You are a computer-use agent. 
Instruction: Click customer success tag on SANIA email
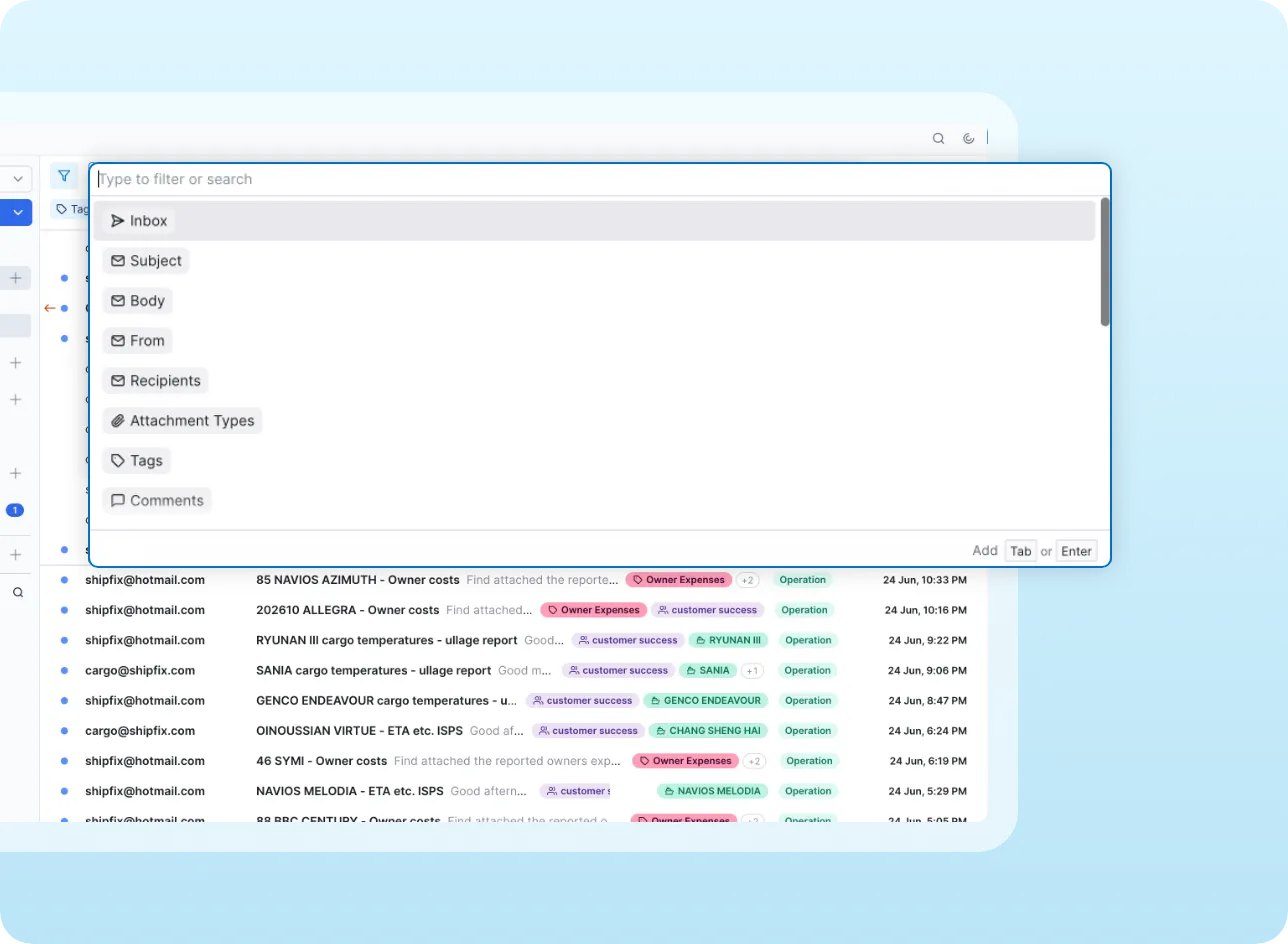618,670
